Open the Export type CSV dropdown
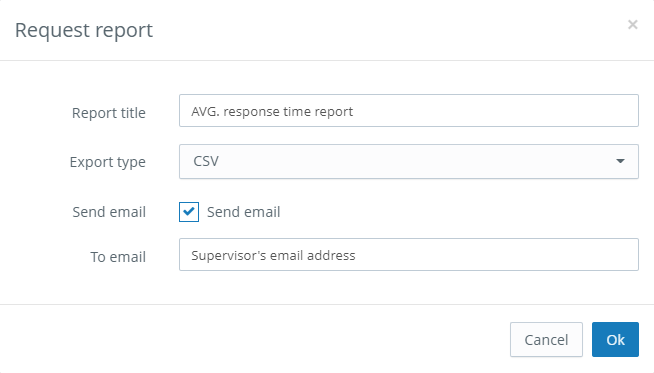Screen dimensions: 654x373 [409, 161]
